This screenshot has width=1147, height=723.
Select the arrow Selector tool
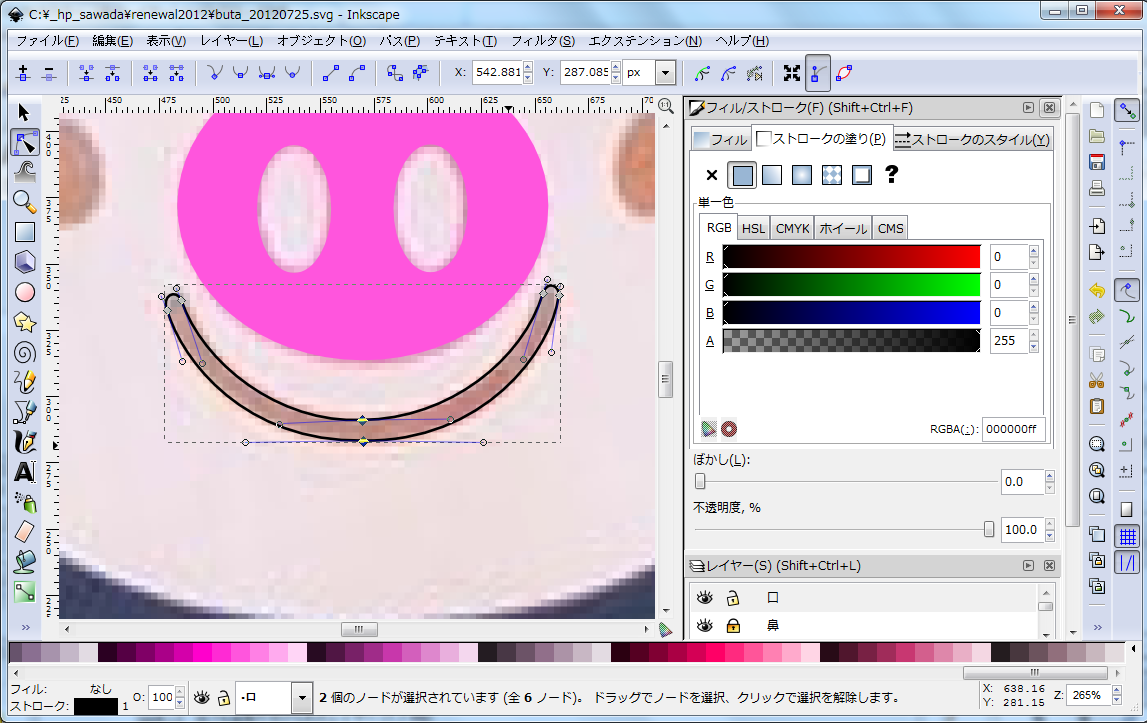tap(24, 112)
